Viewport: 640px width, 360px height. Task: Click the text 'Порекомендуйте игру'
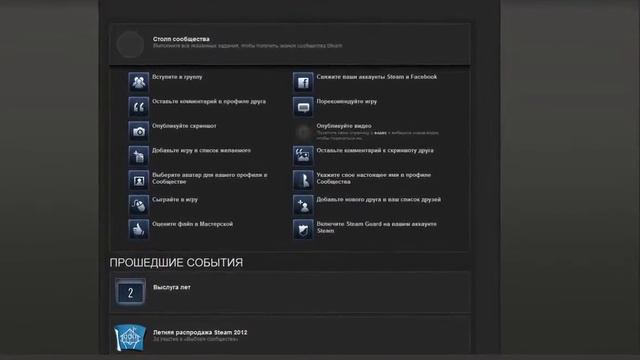347,101
